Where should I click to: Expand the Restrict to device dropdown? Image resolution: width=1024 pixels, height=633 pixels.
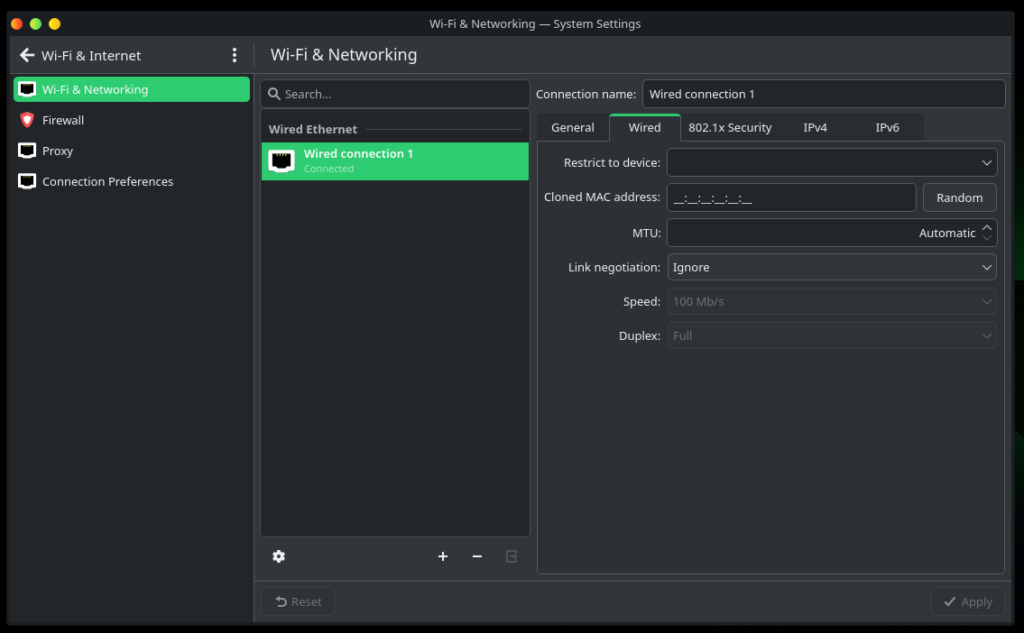click(831, 162)
